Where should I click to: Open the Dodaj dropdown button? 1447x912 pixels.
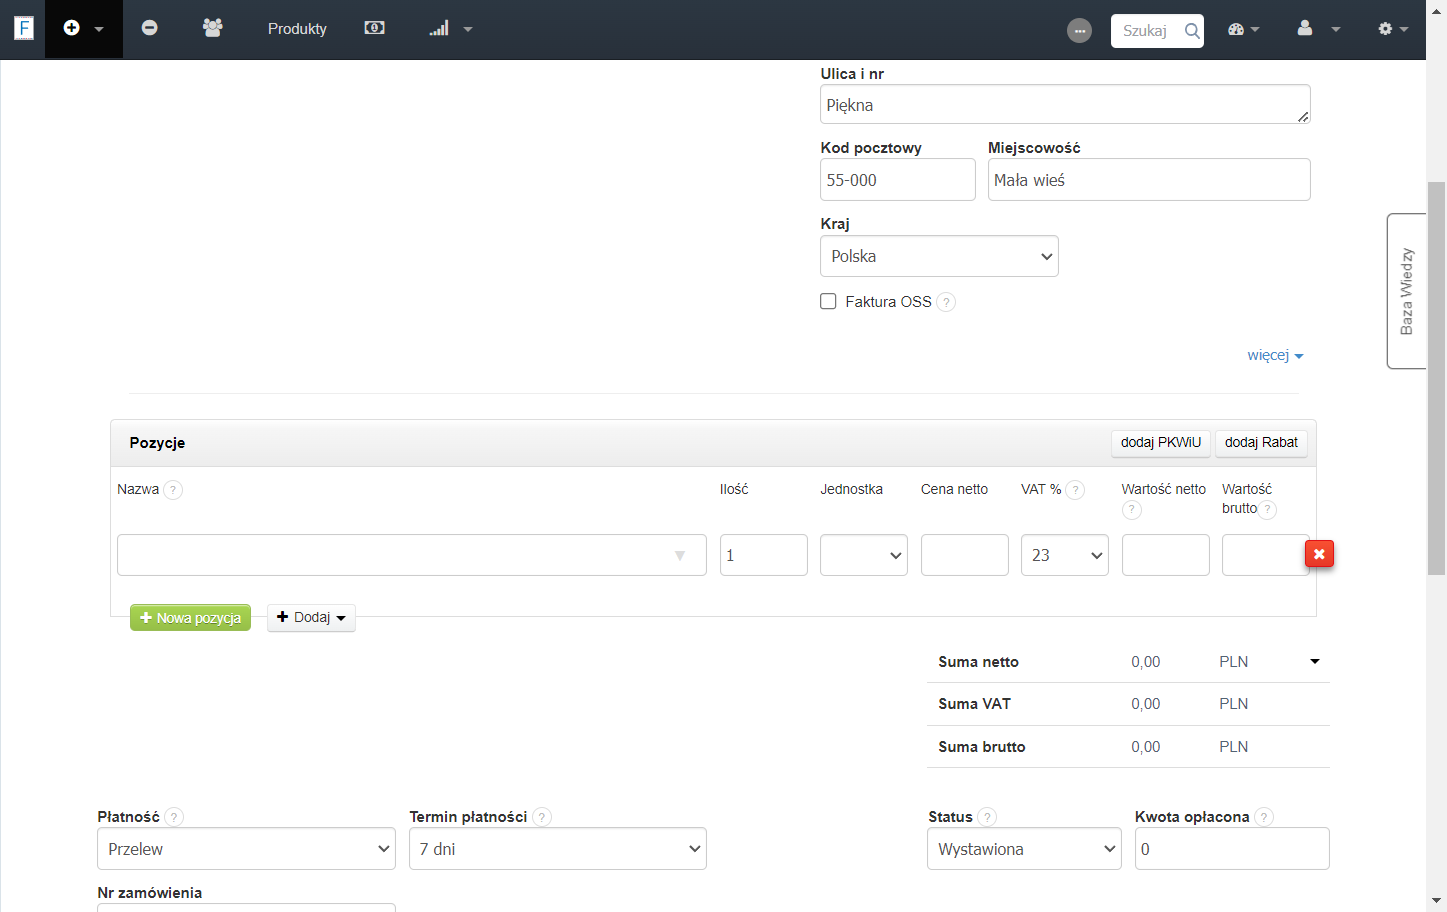tap(311, 618)
